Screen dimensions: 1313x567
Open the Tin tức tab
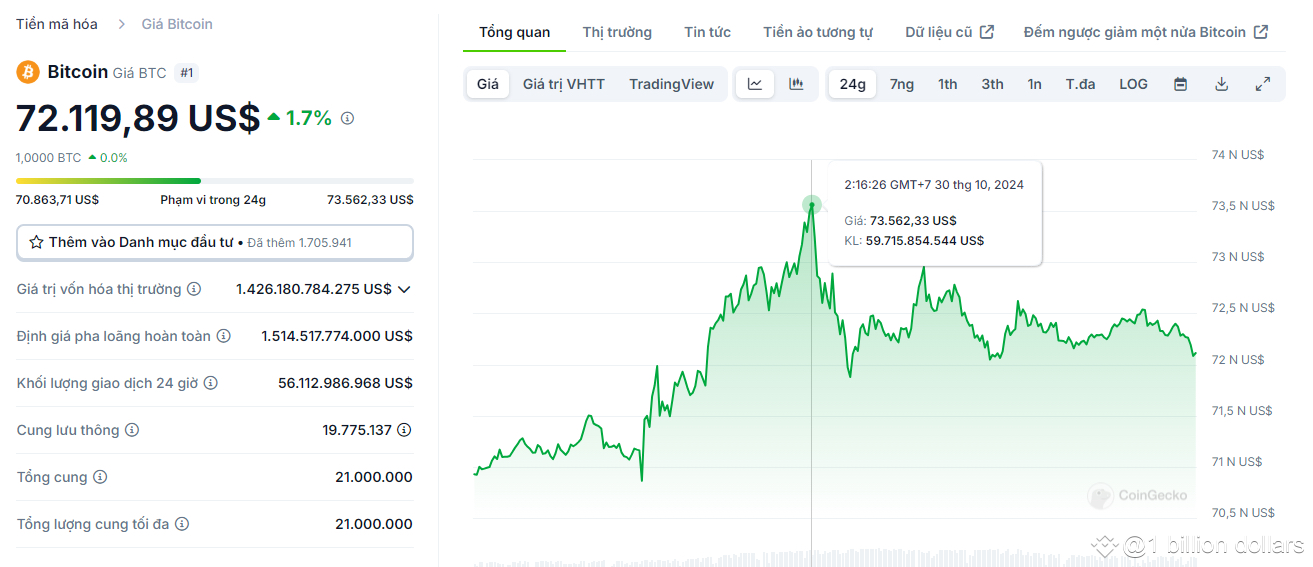pos(707,32)
